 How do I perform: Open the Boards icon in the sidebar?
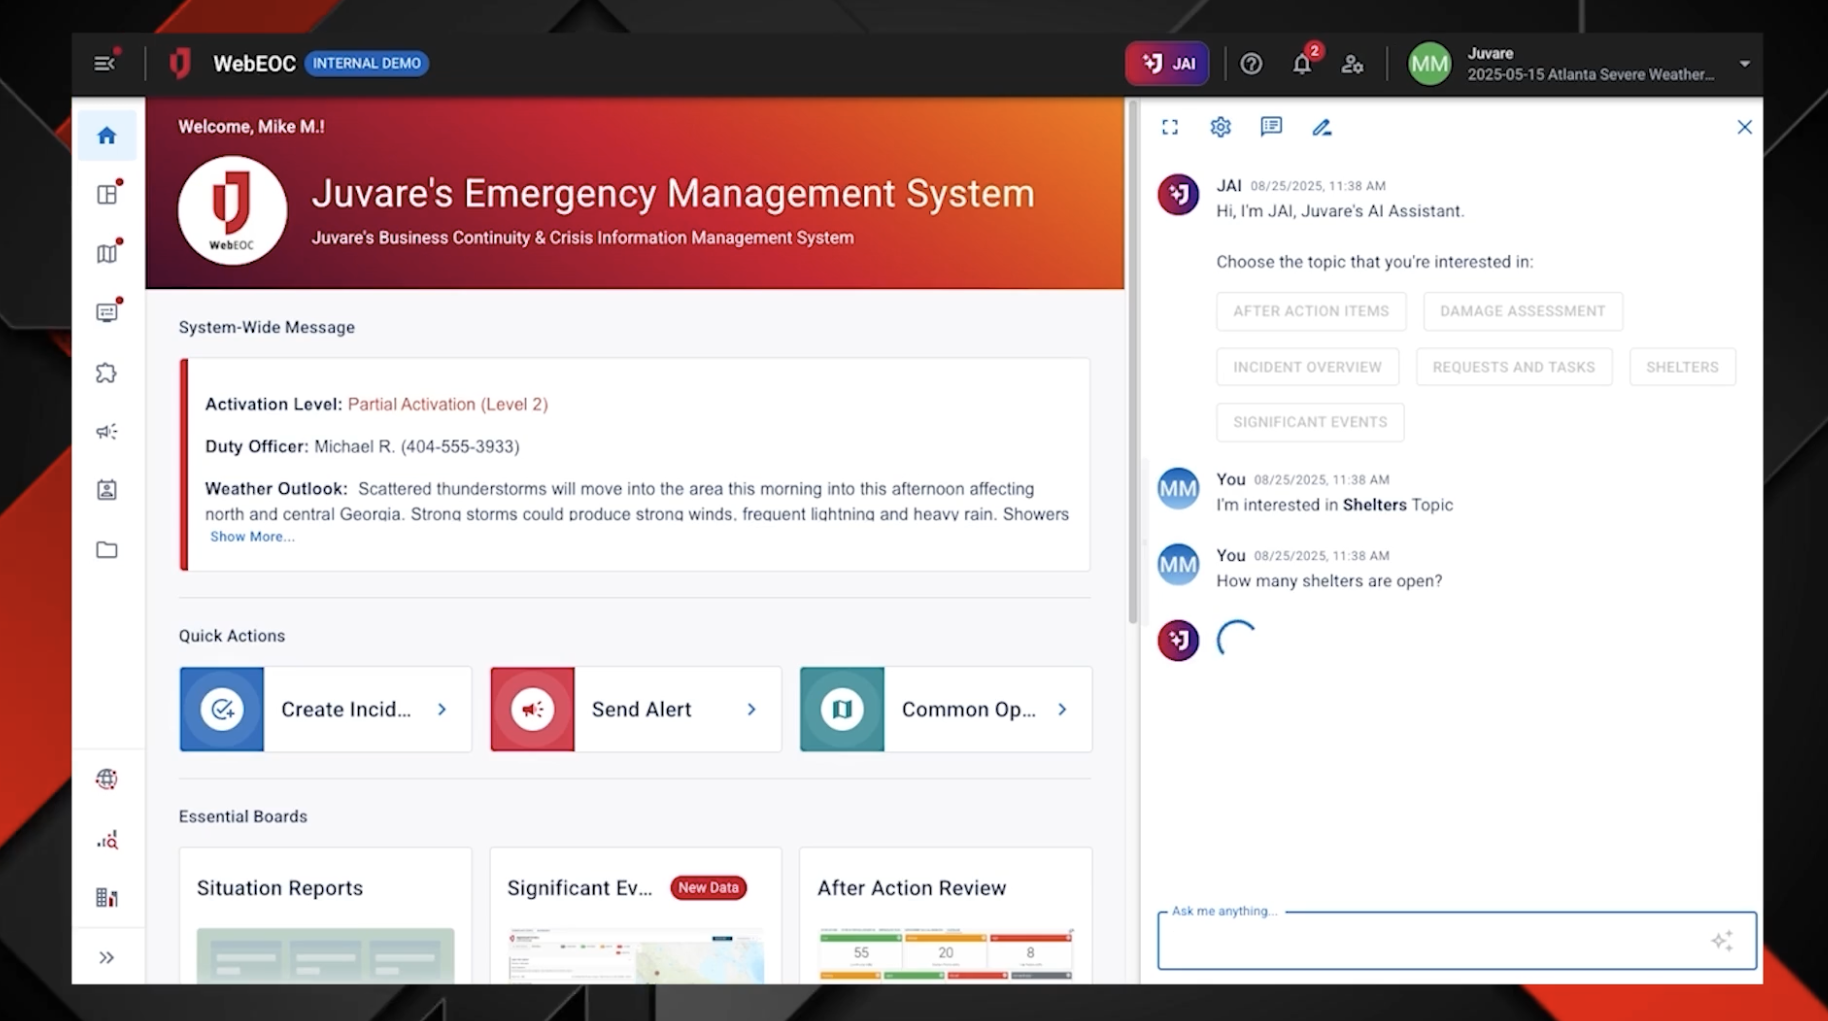coord(106,194)
